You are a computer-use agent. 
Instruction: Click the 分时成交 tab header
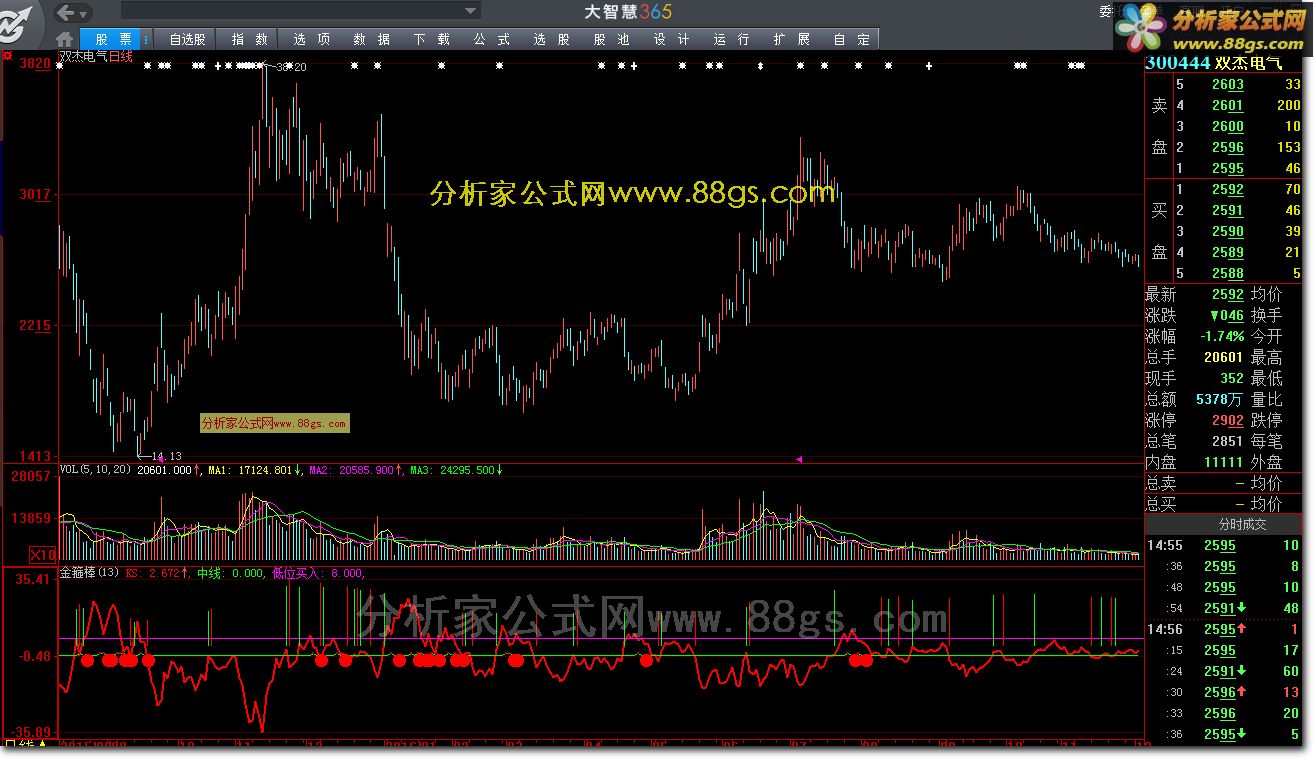click(1242, 524)
